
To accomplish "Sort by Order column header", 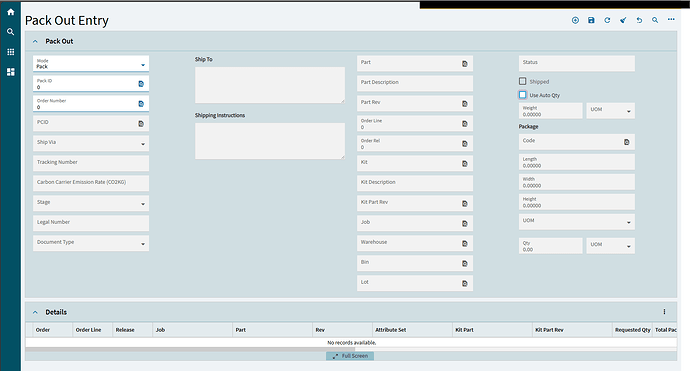I will (43, 330).
